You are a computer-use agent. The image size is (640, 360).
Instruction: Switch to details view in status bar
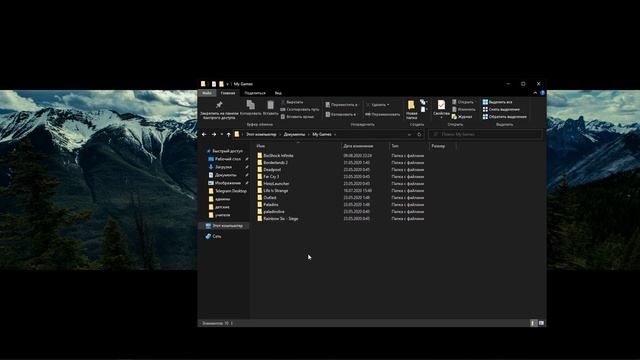click(x=533, y=323)
